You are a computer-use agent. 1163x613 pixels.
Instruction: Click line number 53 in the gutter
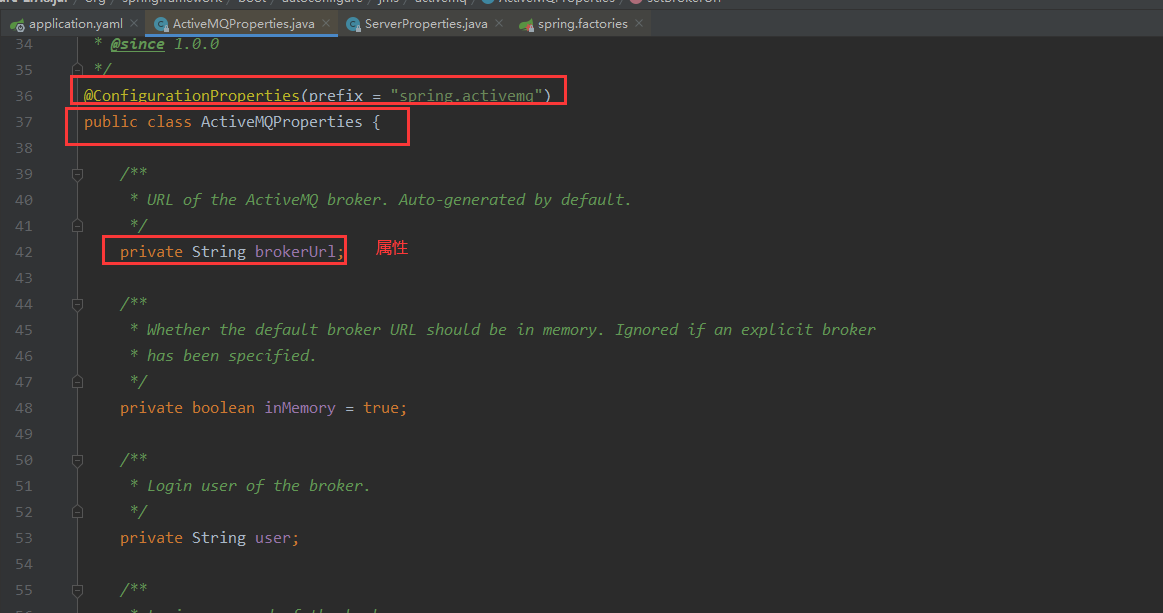[x=24, y=538]
